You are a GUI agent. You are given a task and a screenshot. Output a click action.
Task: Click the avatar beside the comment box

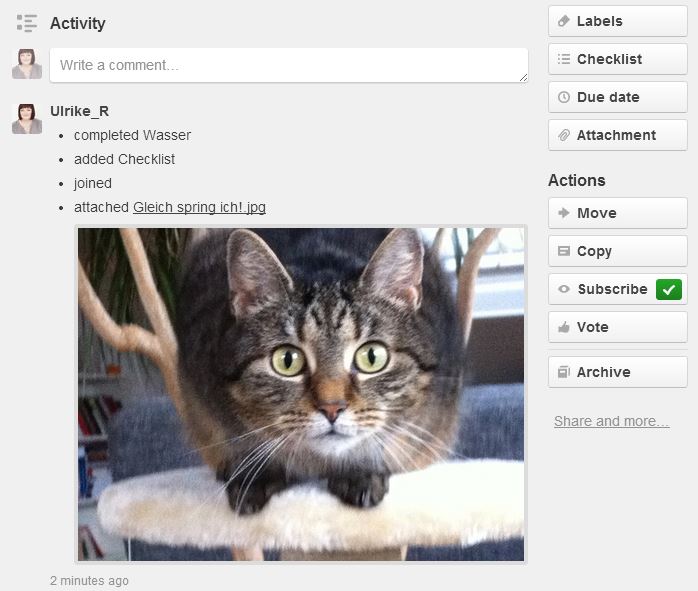27,64
